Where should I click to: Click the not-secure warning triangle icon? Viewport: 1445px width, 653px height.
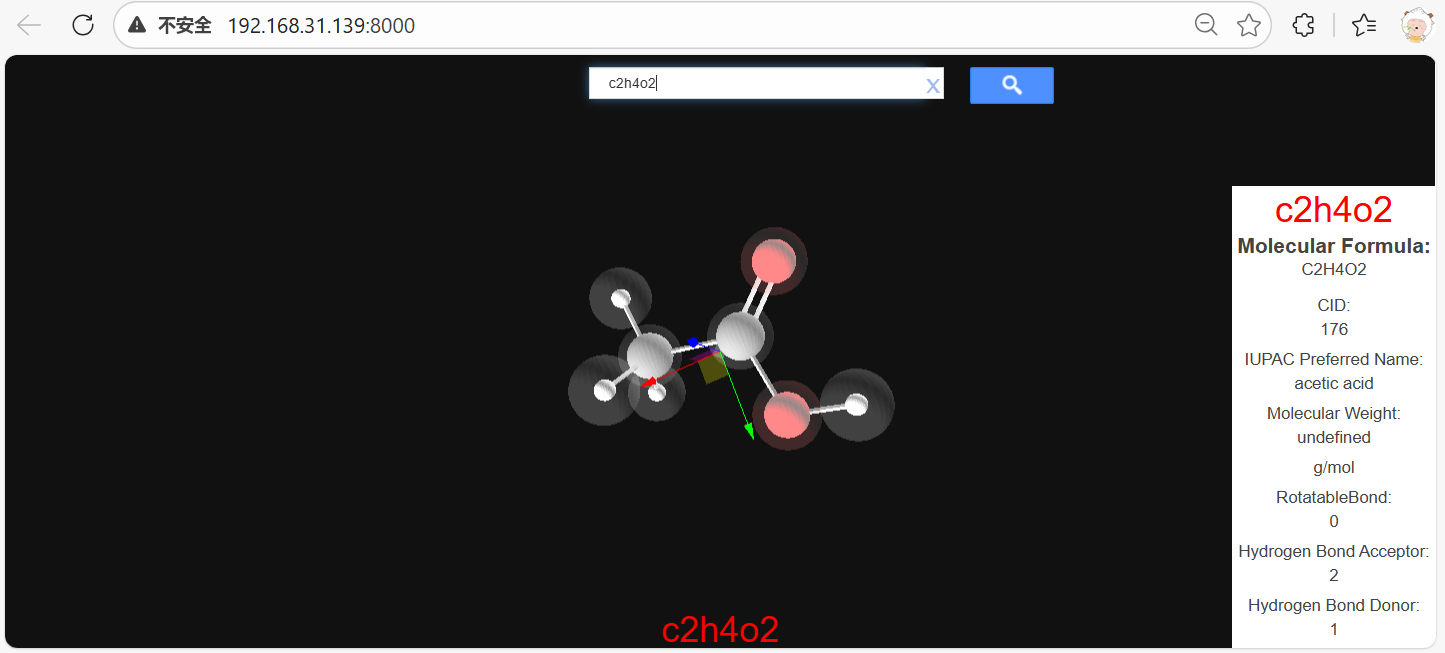pos(138,26)
